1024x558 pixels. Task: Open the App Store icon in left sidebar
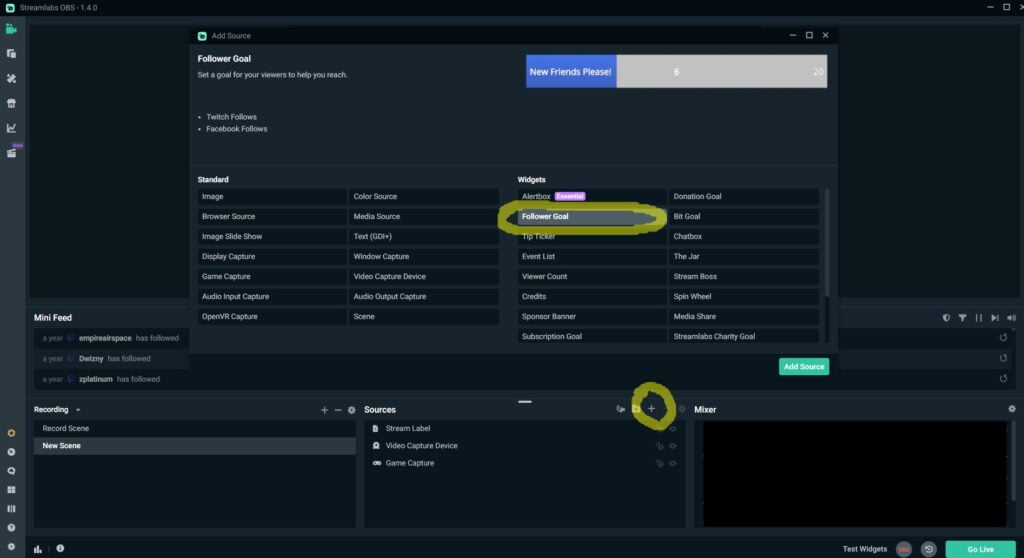(x=11, y=103)
